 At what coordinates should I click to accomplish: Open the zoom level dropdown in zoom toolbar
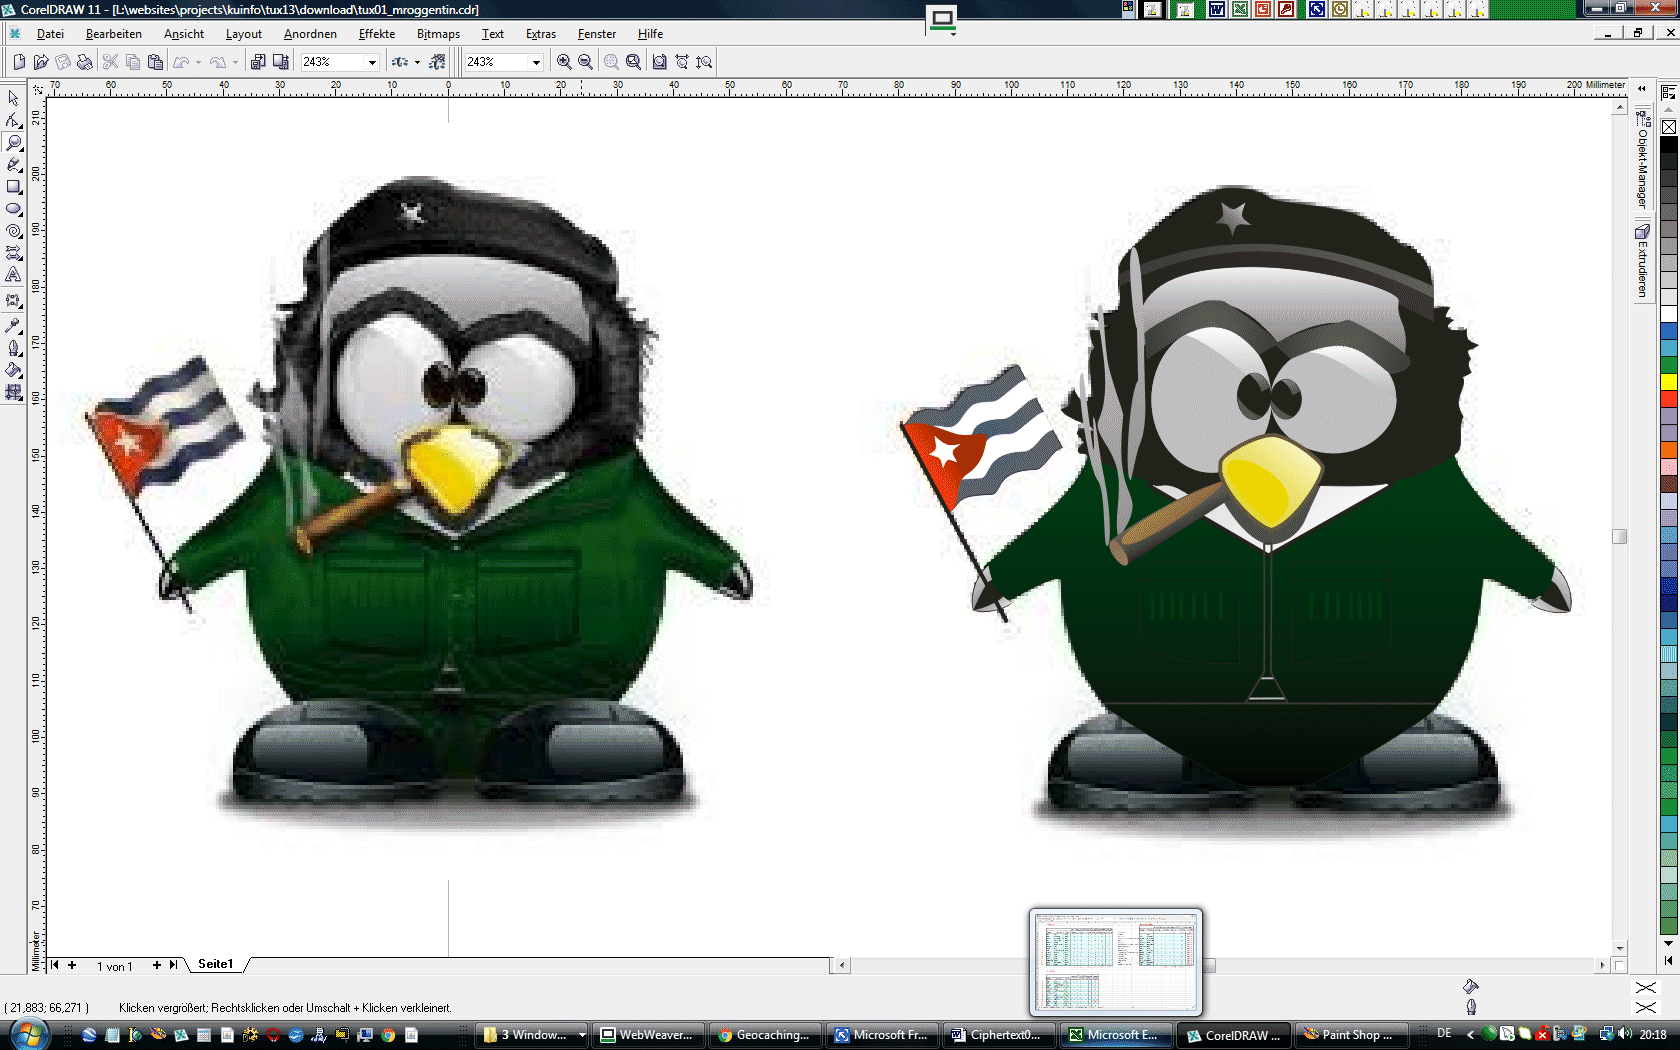[536, 62]
